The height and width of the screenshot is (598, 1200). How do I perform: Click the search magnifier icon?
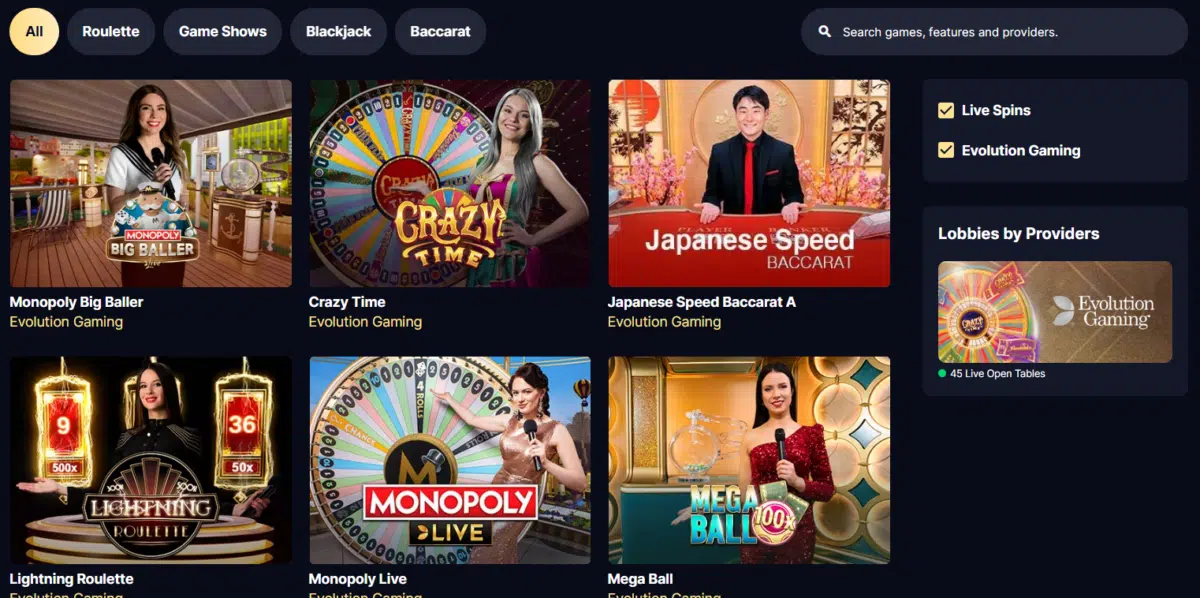[x=825, y=32]
